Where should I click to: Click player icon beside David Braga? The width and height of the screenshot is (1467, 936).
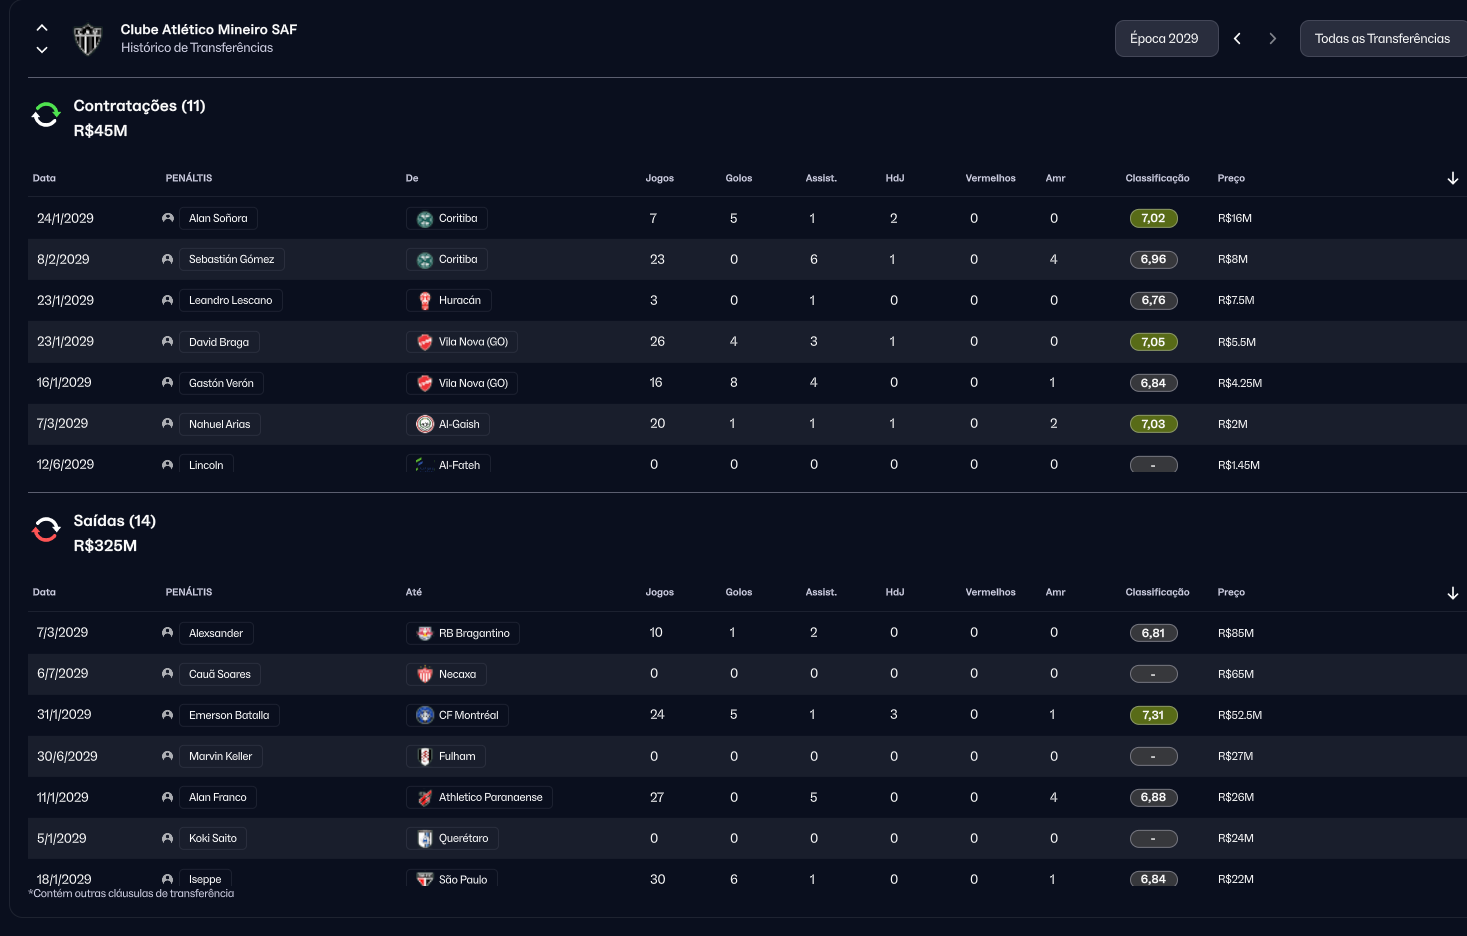coord(167,342)
